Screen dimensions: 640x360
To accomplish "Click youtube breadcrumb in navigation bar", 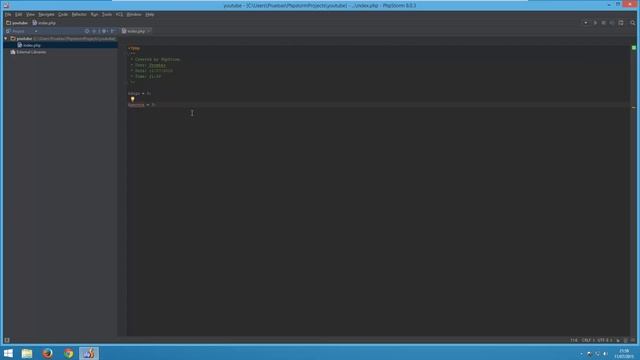I will pyautogui.click(x=17, y=23).
